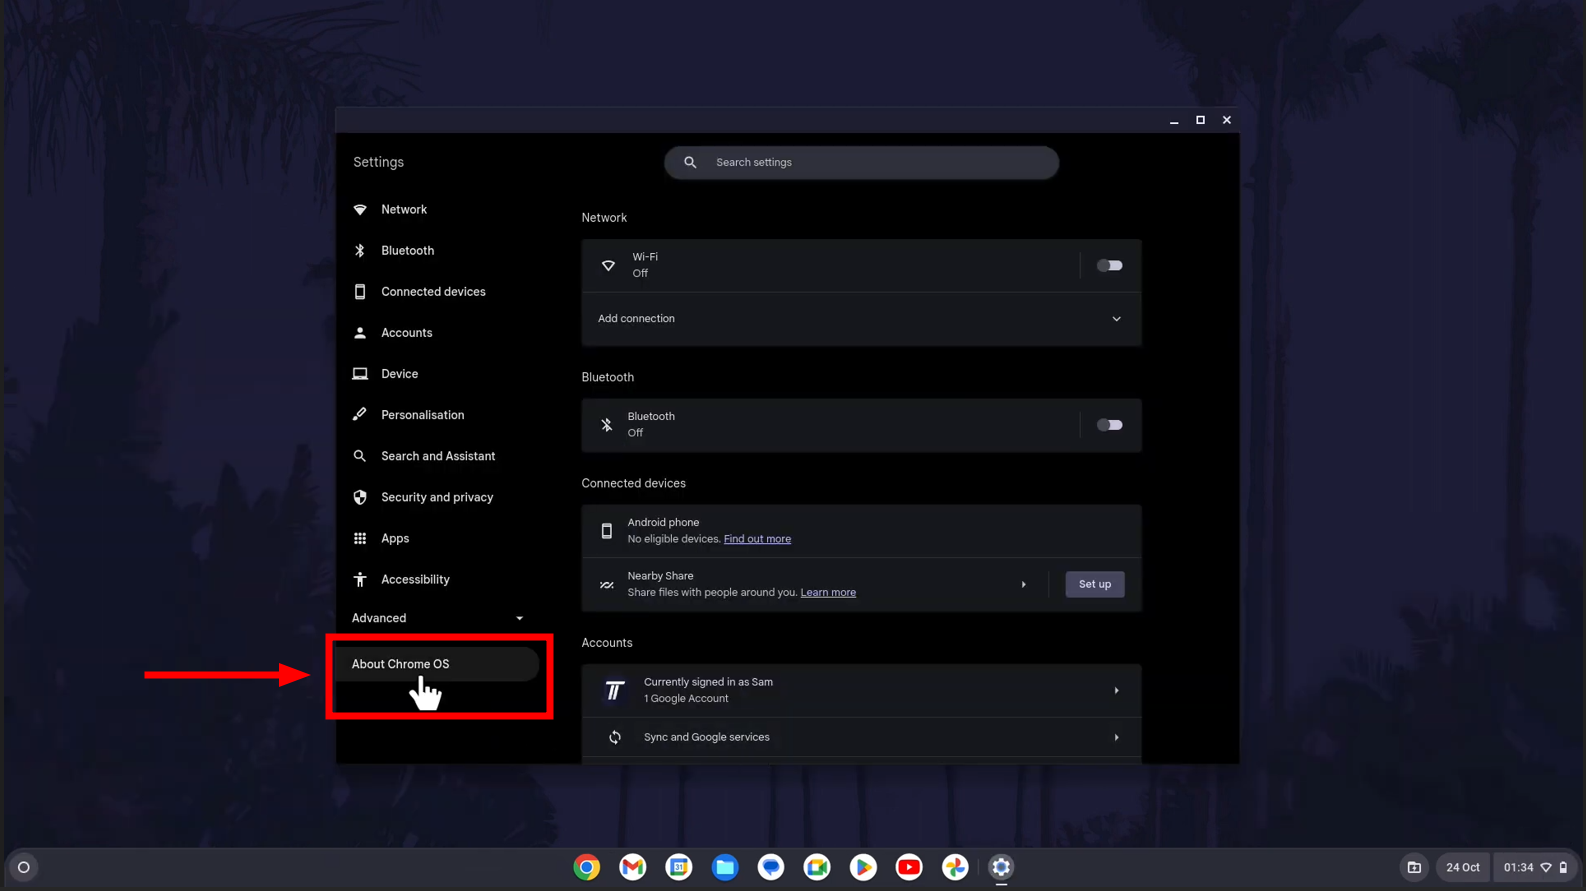This screenshot has width=1586, height=891.
Task: Follow the Find out more link
Action: coord(757,539)
